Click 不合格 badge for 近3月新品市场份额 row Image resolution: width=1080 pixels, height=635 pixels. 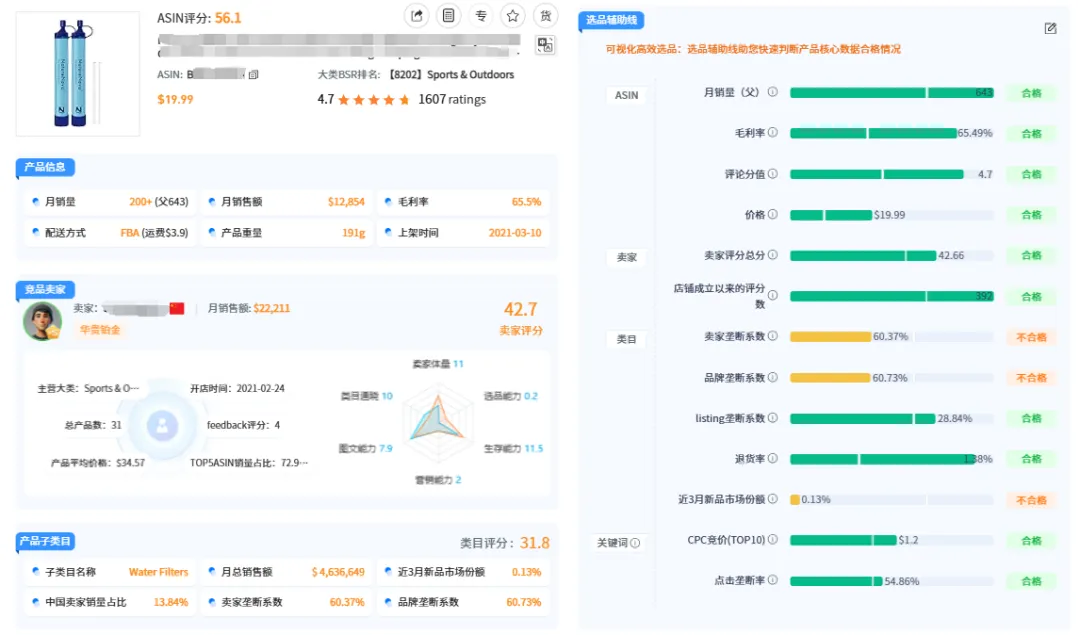[x=1031, y=500]
